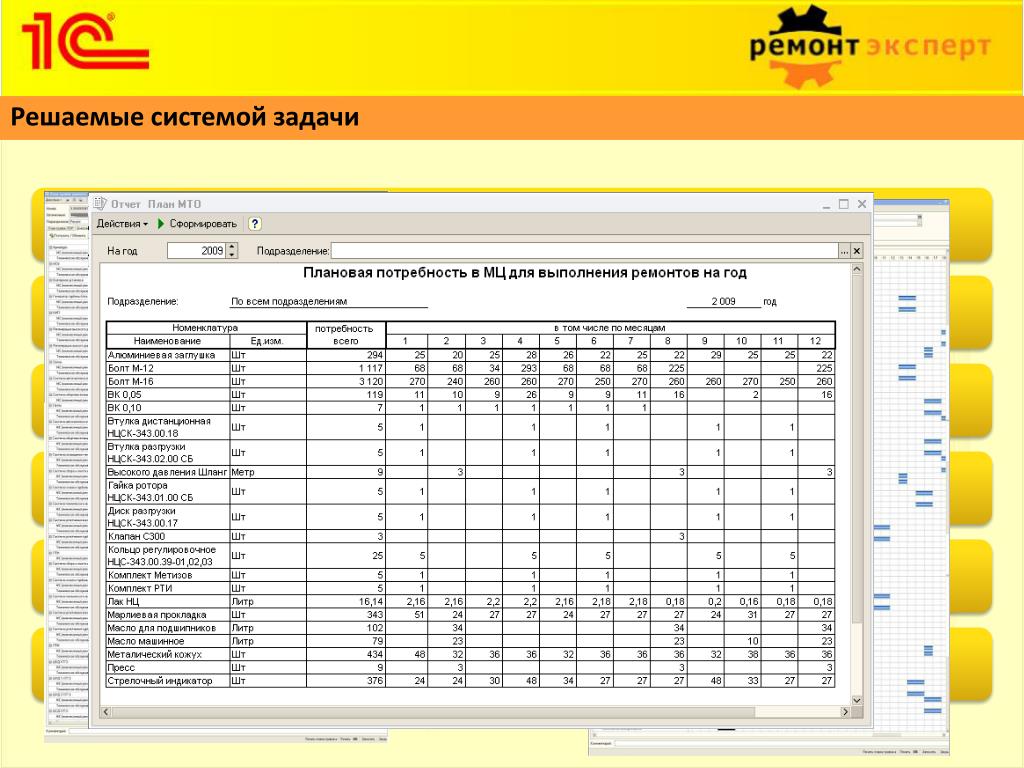
Task: Click the report document icon in title bar
Action: point(100,204)
